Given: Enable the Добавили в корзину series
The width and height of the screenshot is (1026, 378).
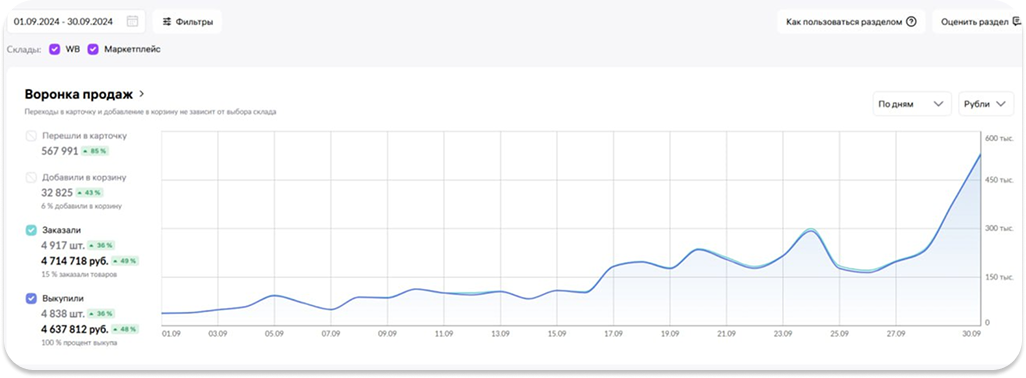Looking at the screenshot, I should (31, 177).
